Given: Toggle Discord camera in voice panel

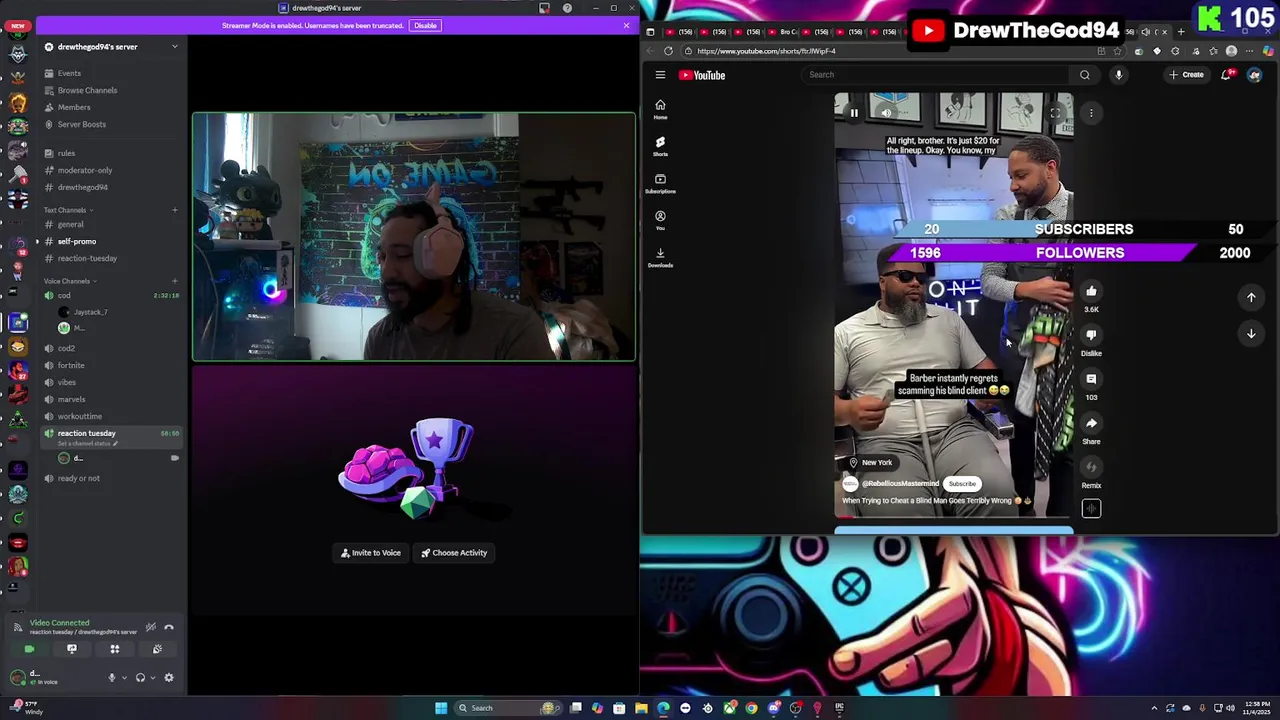Looking at the screenshot, I should coord(29,649).
